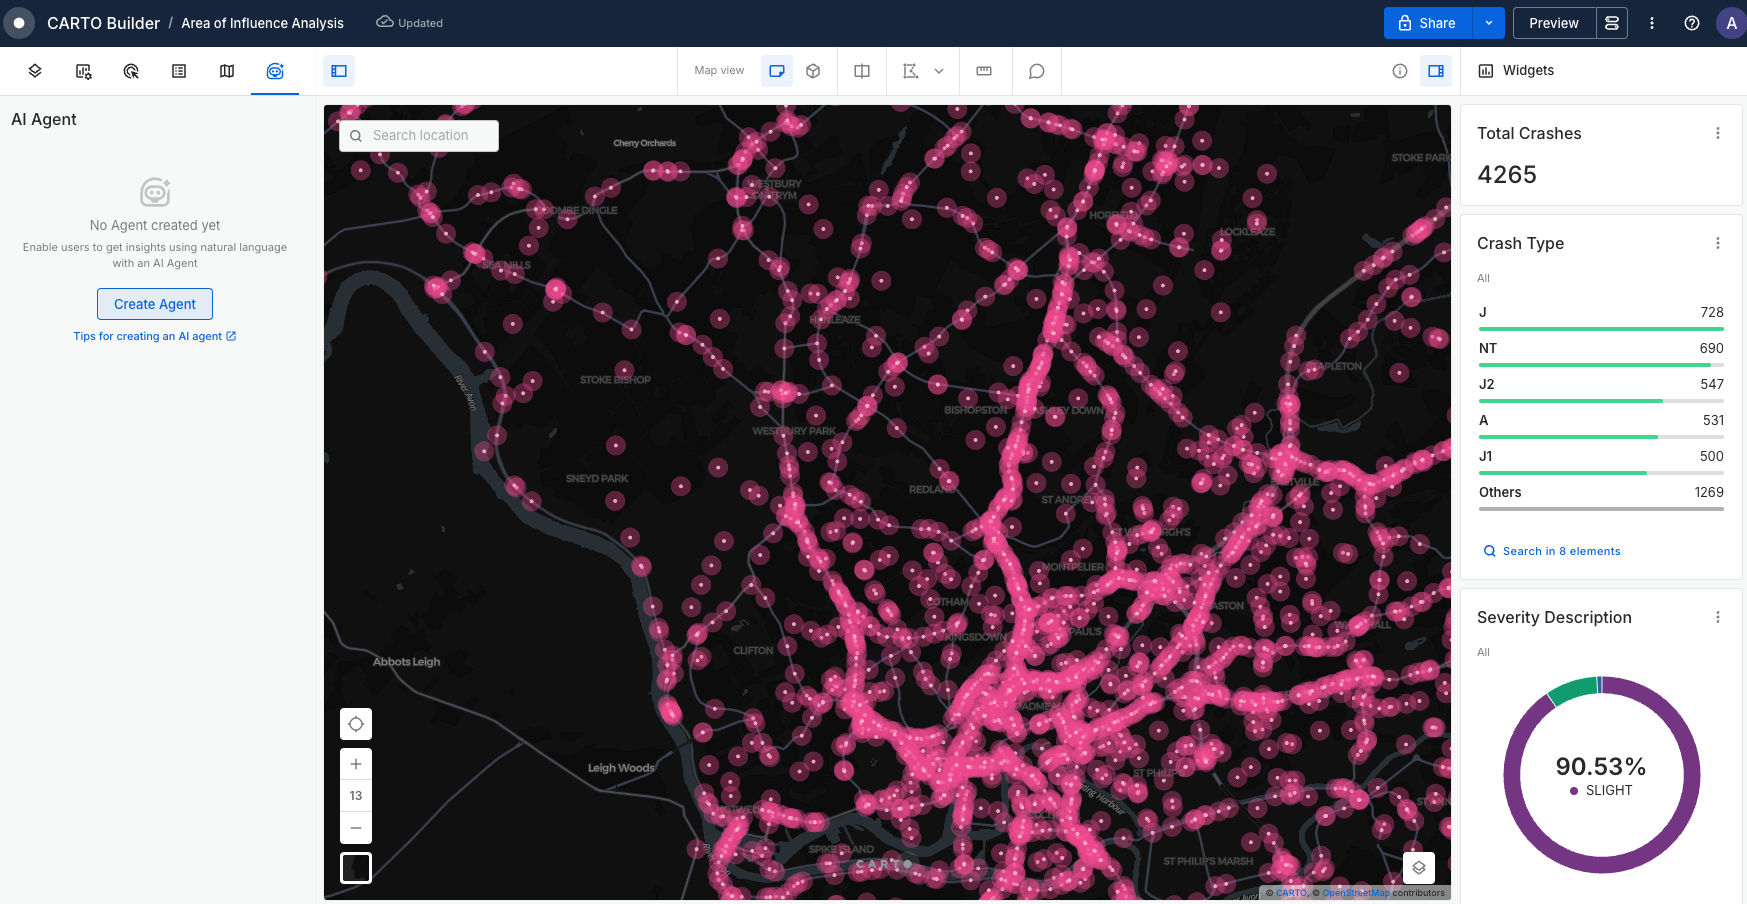Click the Preview button

pyautogui.click(x=1553, y=23)
